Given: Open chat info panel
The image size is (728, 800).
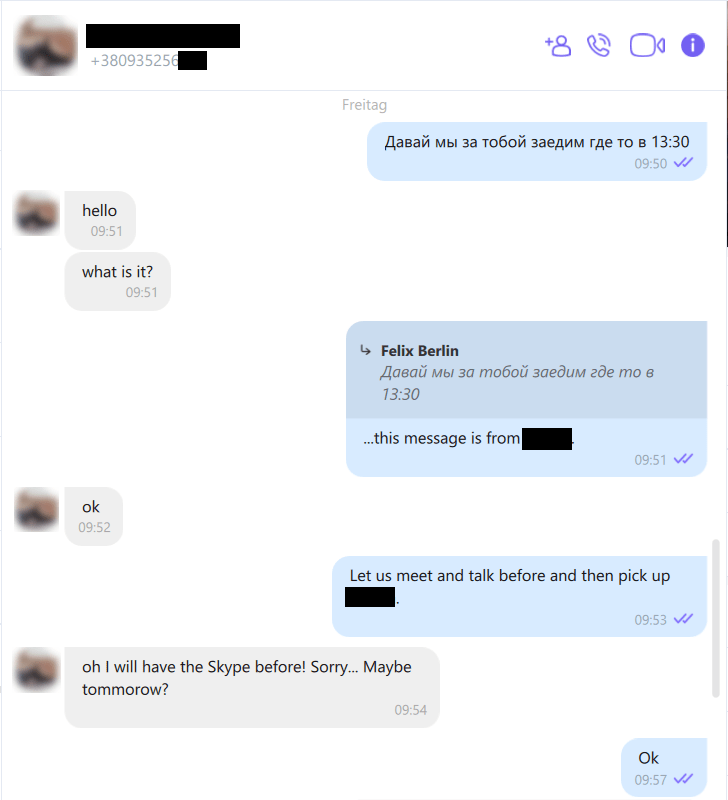Looking at the screenshot, I should tap(693, 45).
